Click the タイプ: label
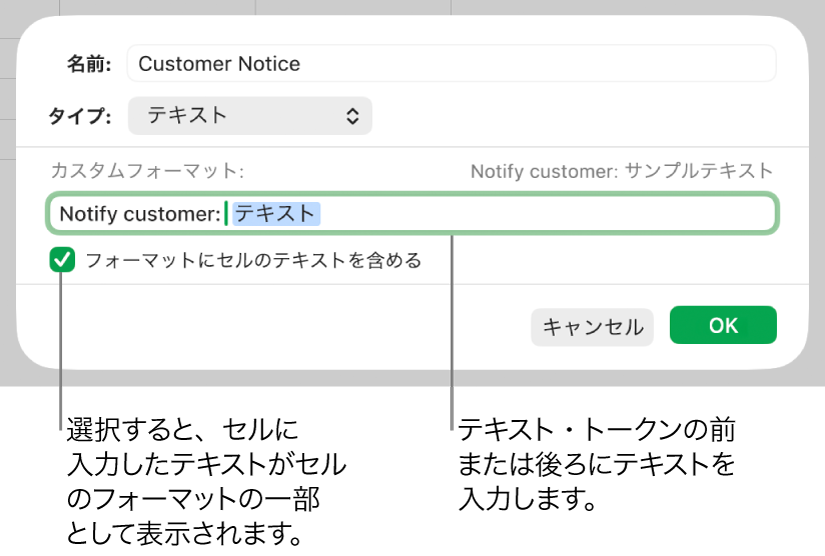Viewport: 825px width, 556px height. [x=80, y=116]
